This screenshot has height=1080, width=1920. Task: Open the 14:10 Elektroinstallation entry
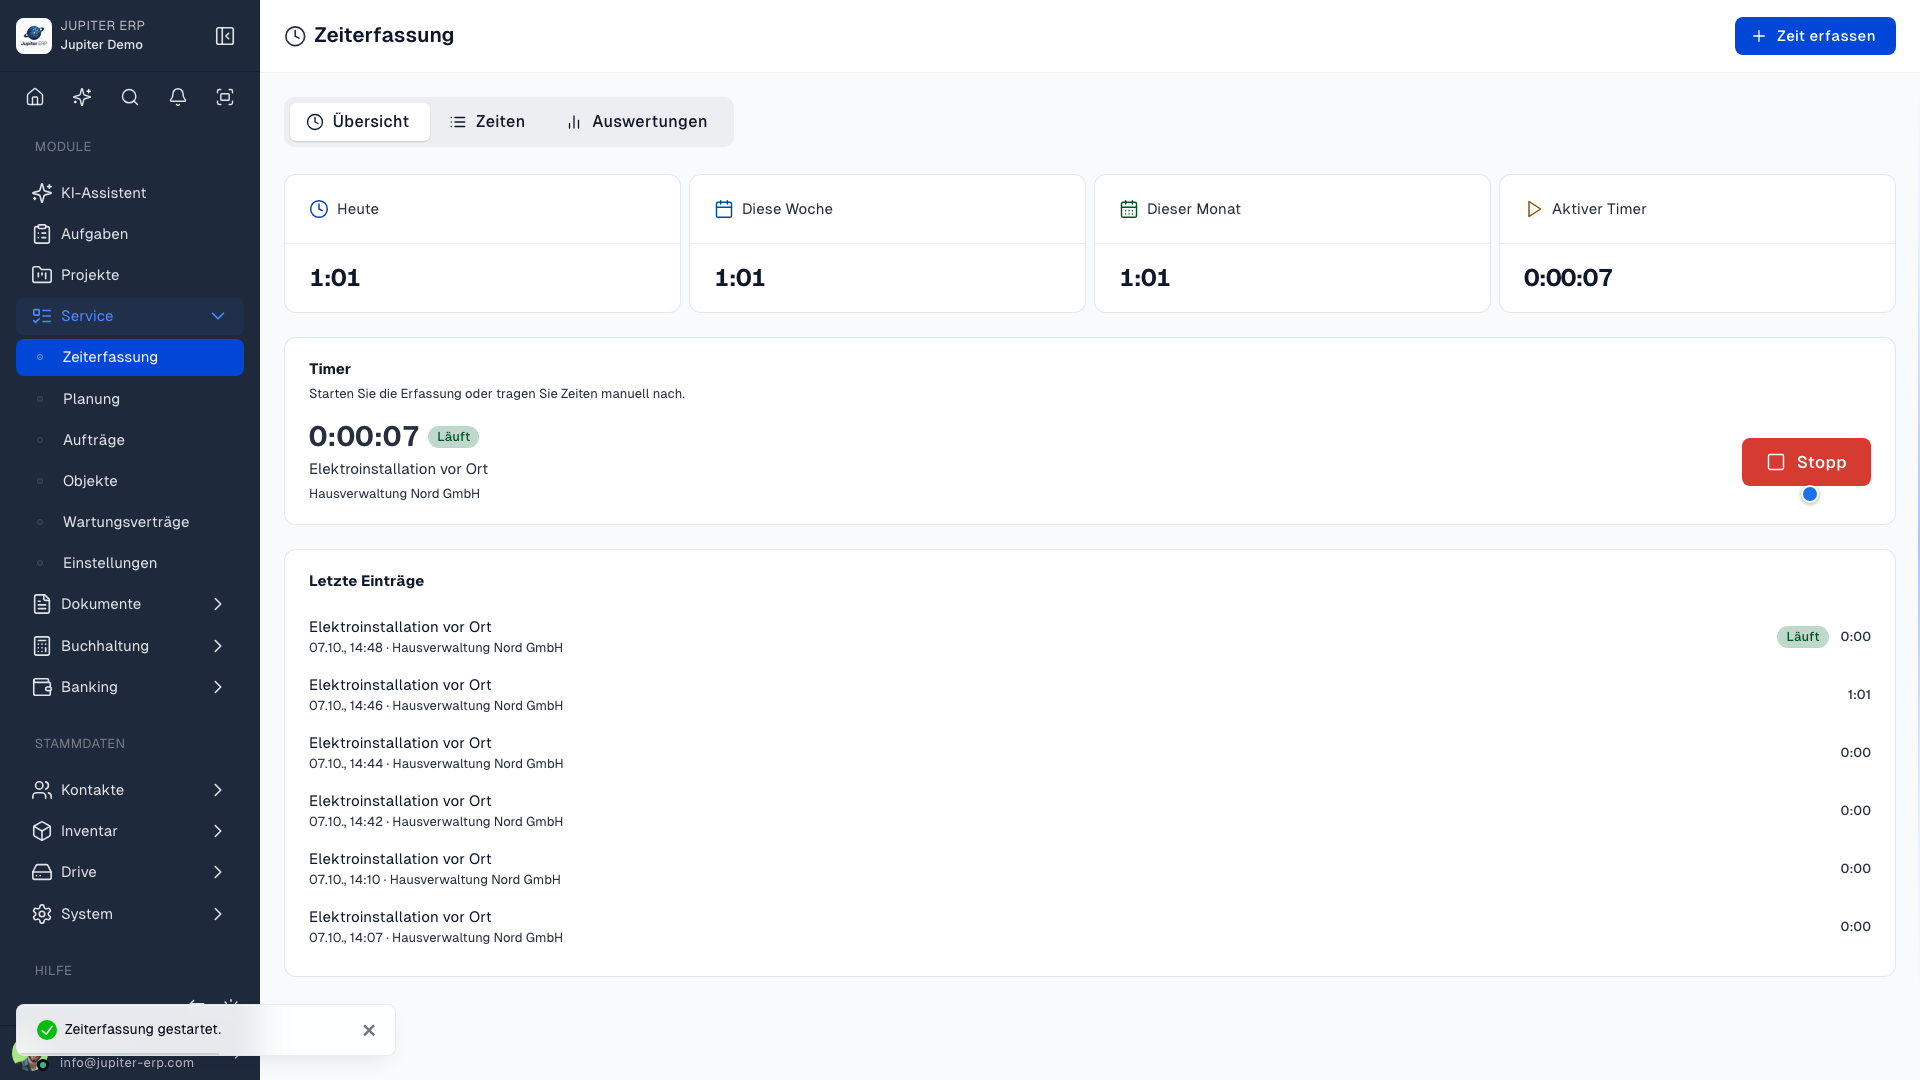pos(1090,869)
